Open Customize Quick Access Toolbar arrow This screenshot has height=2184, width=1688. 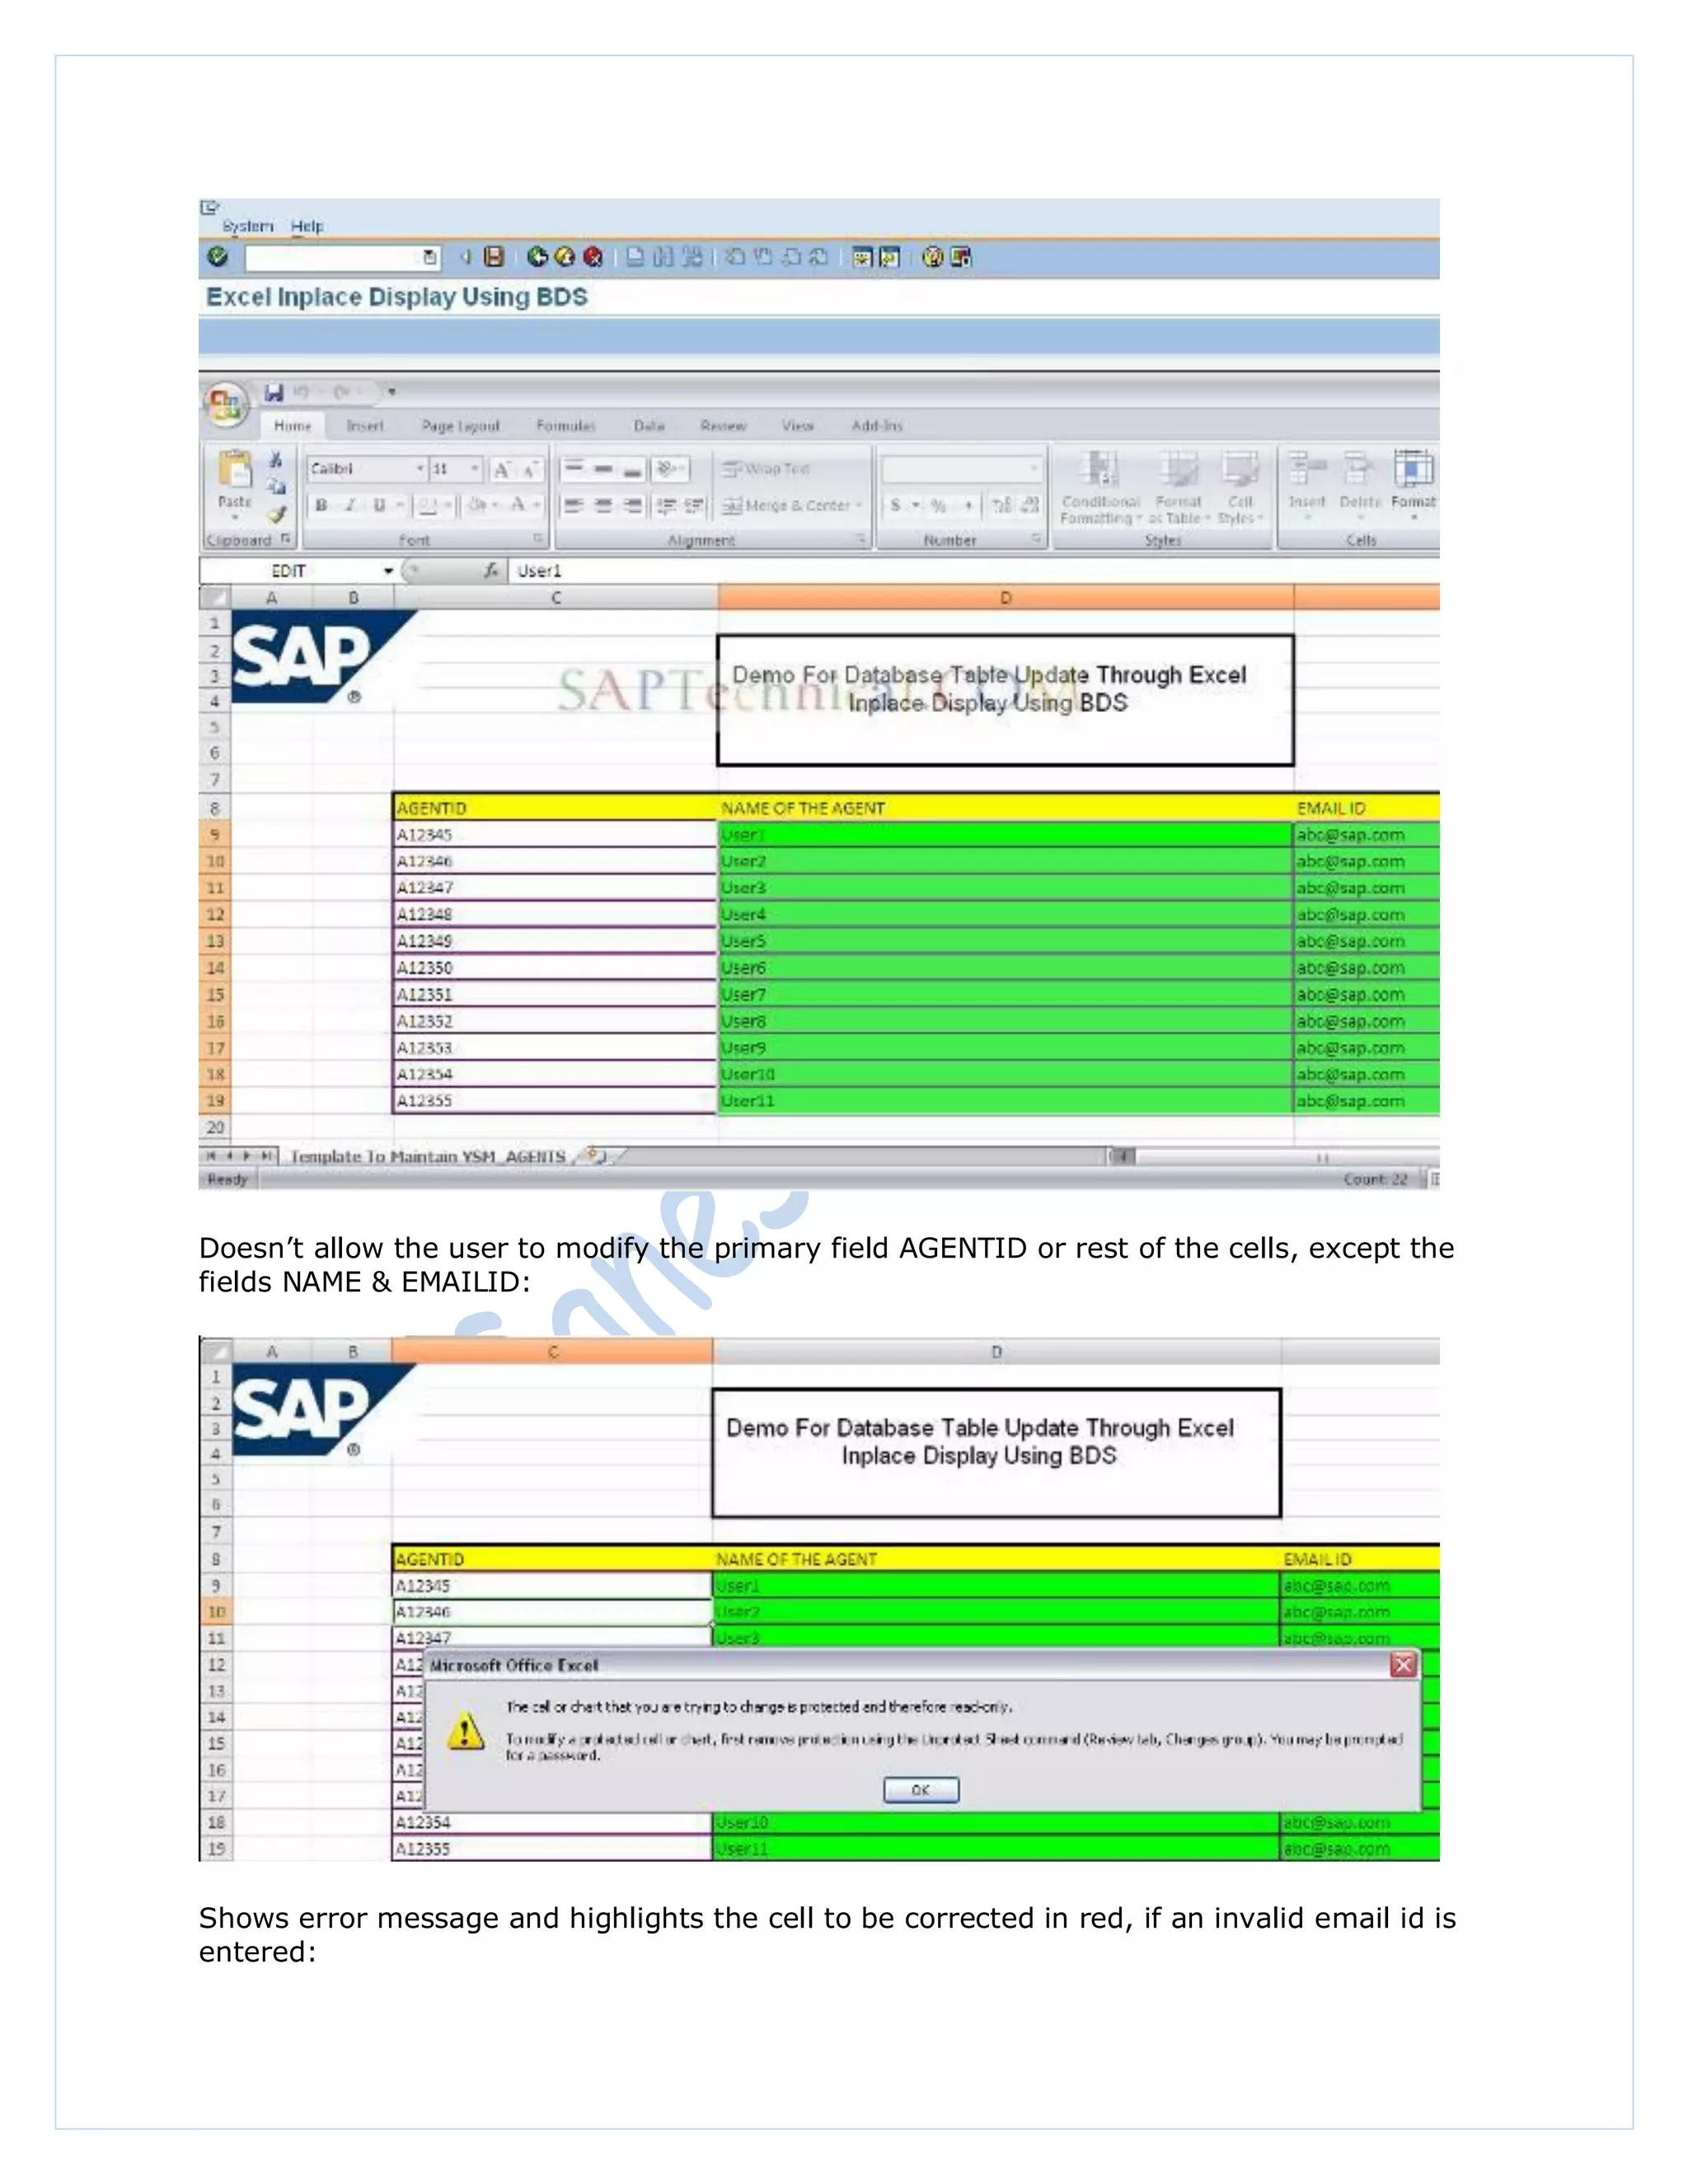(391, 392)
